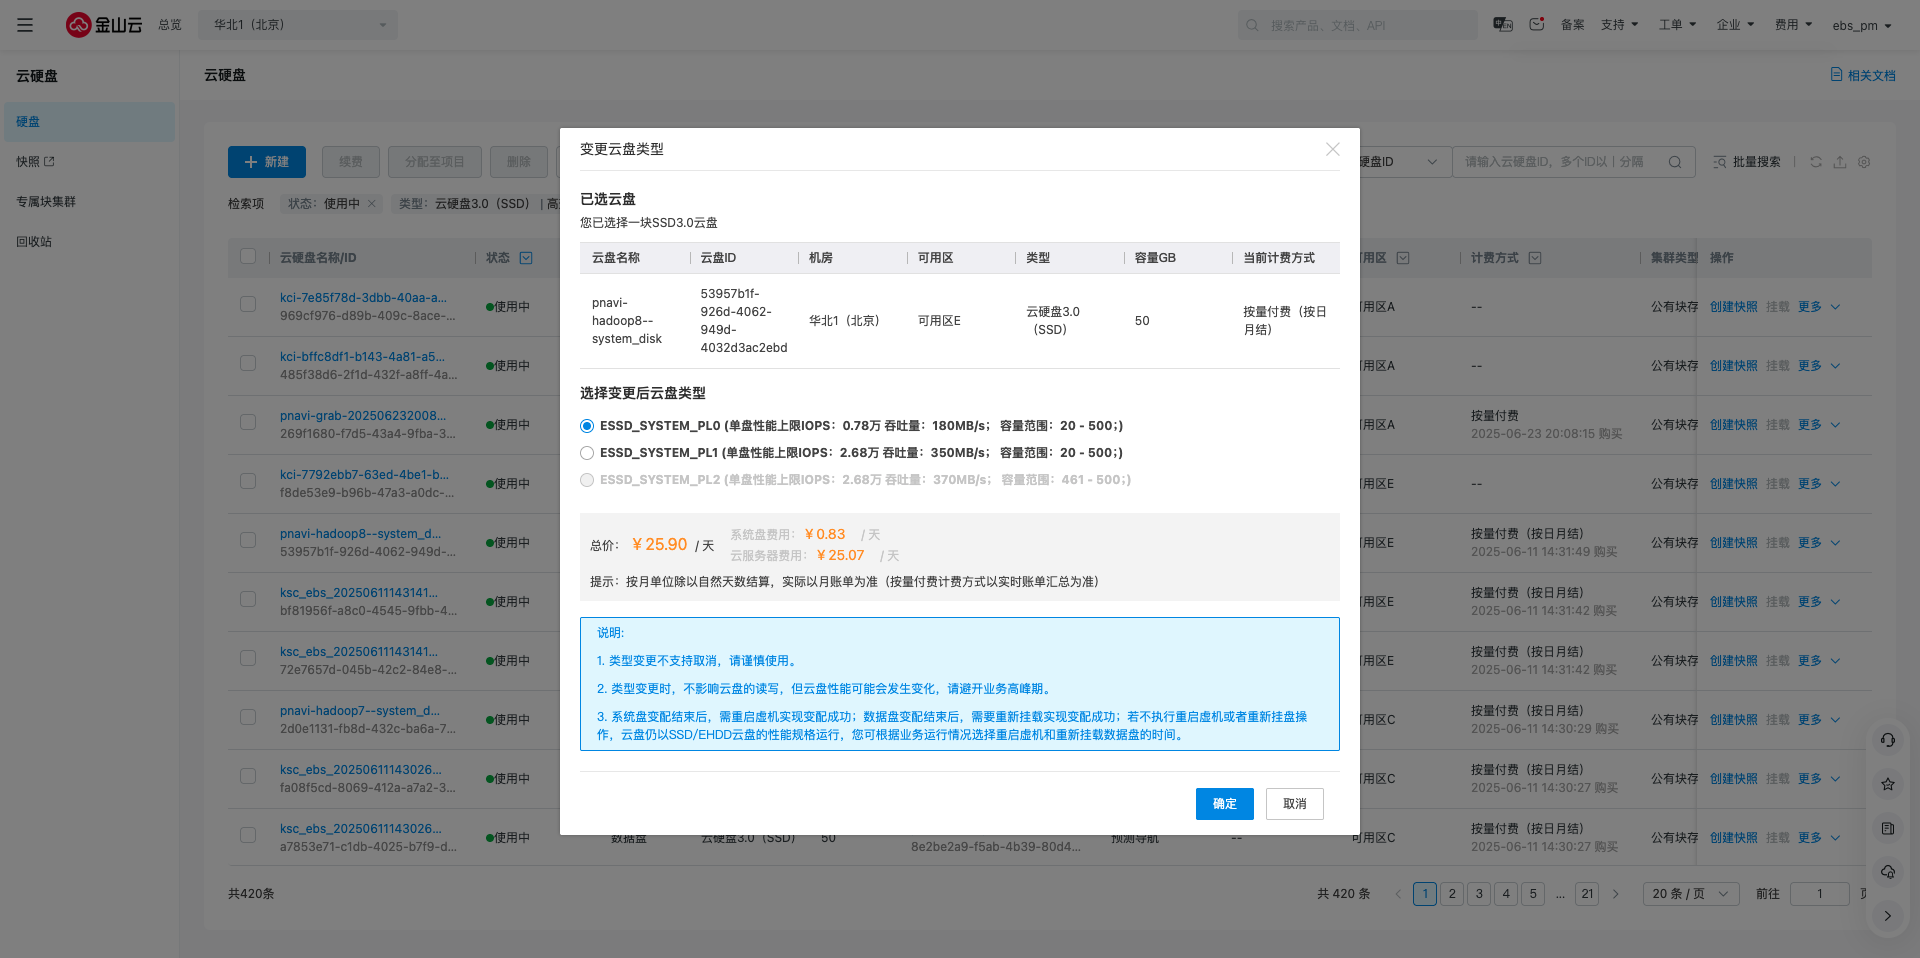
Task: Click the export upload icon
Action: pos(1840,162)
